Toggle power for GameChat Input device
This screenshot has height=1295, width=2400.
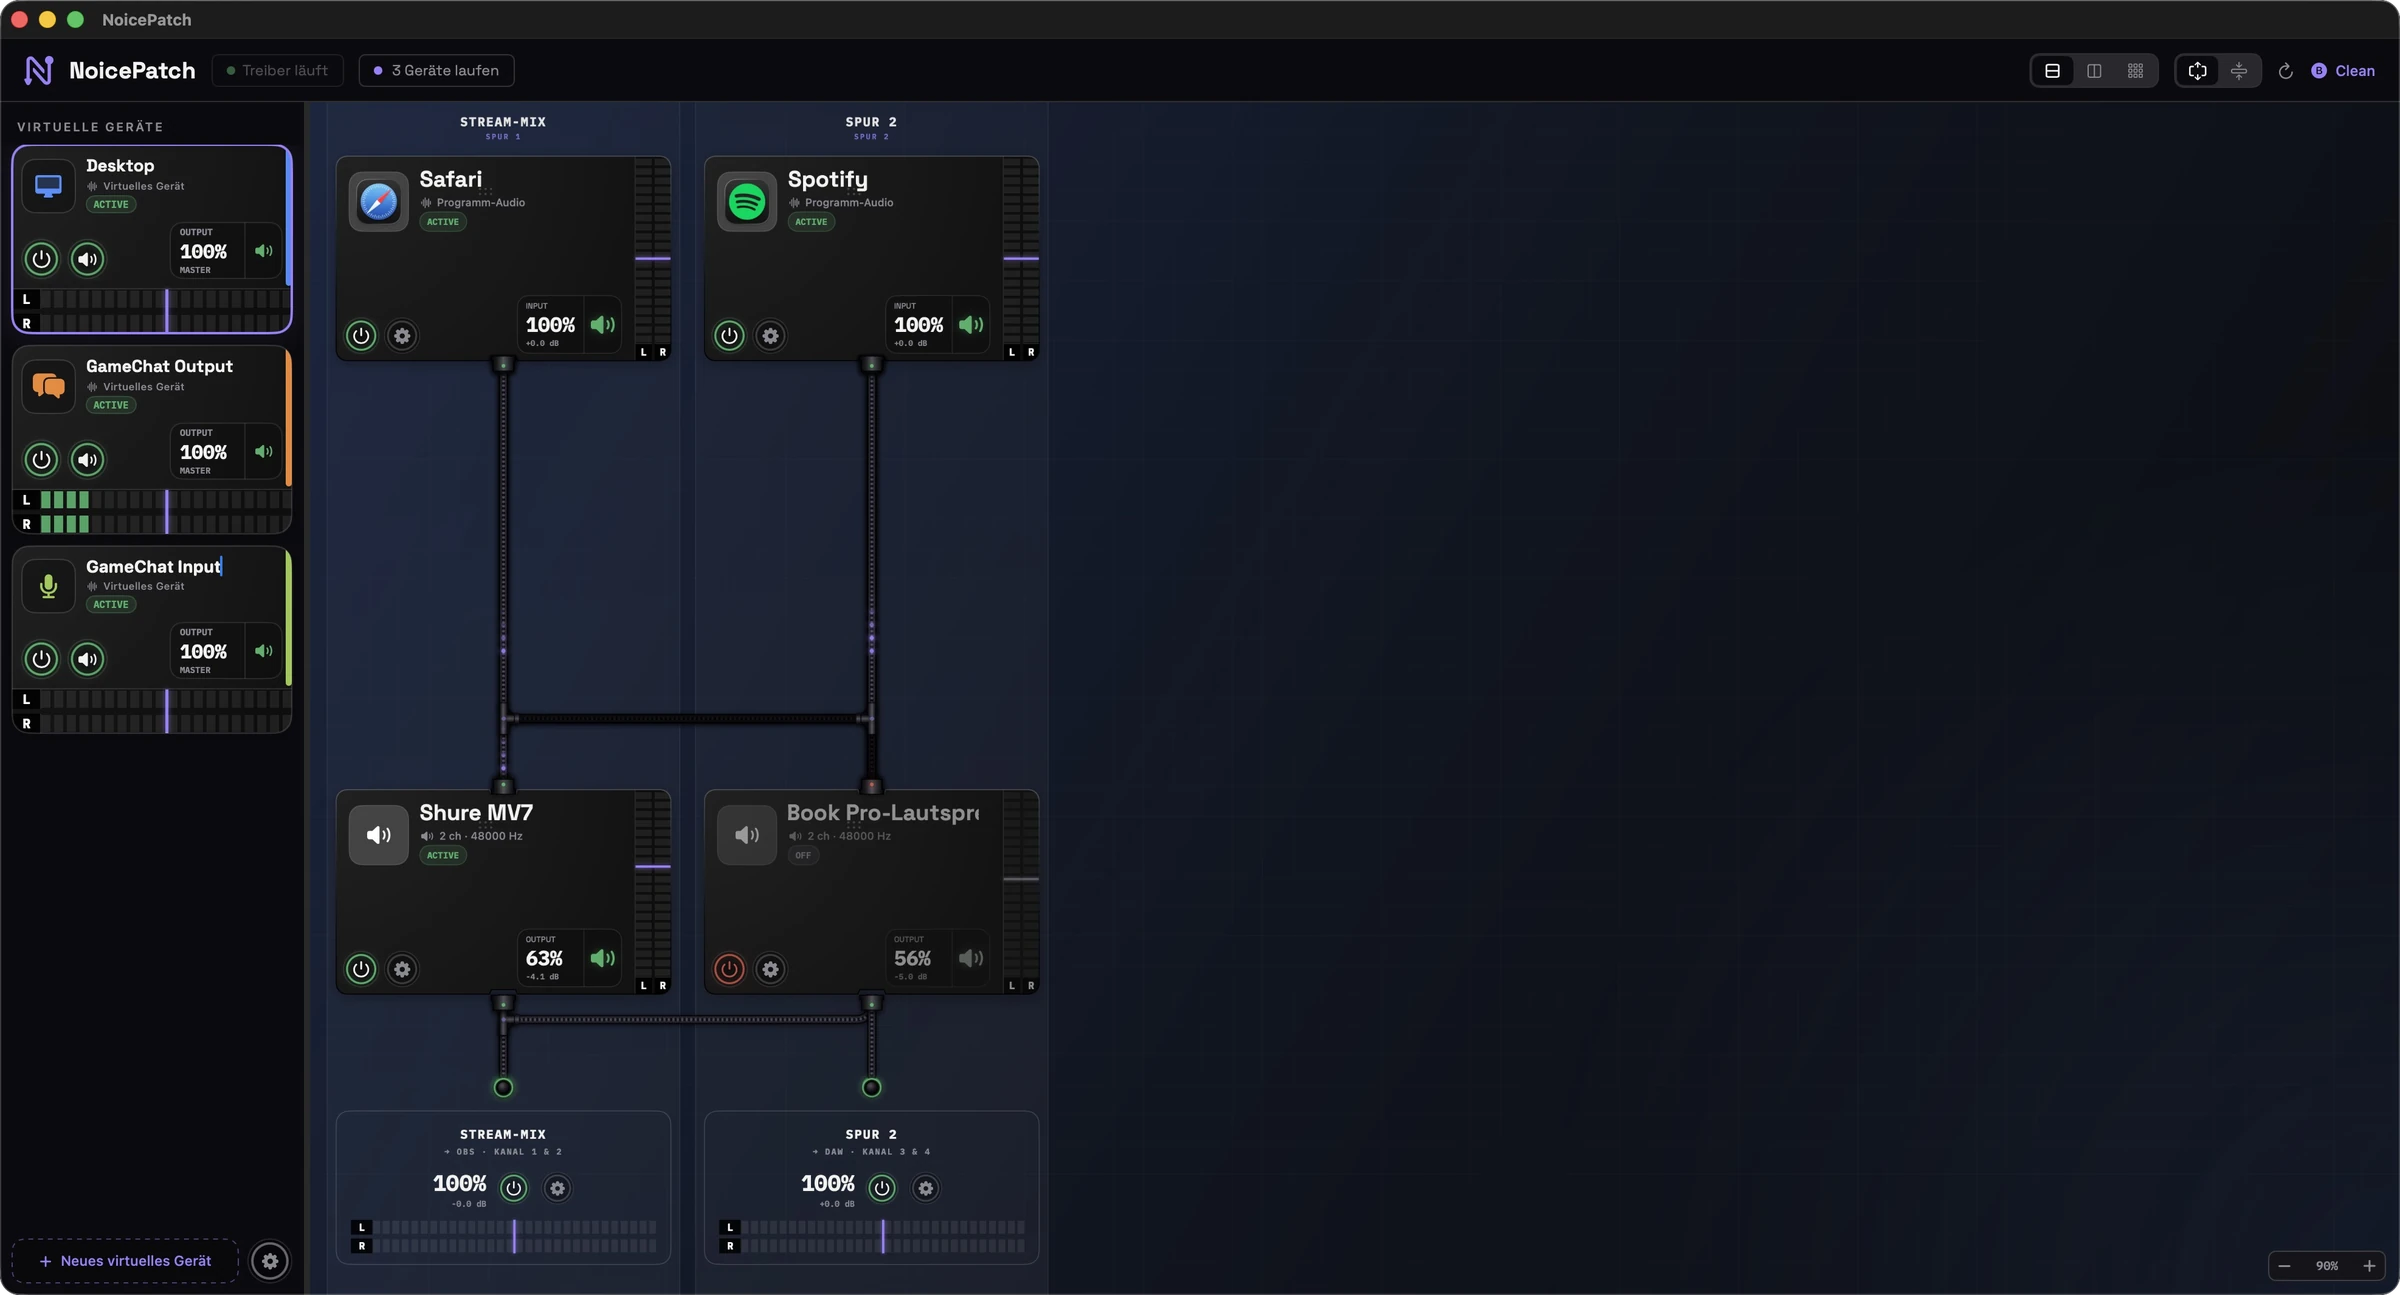(x=41, y=659)
